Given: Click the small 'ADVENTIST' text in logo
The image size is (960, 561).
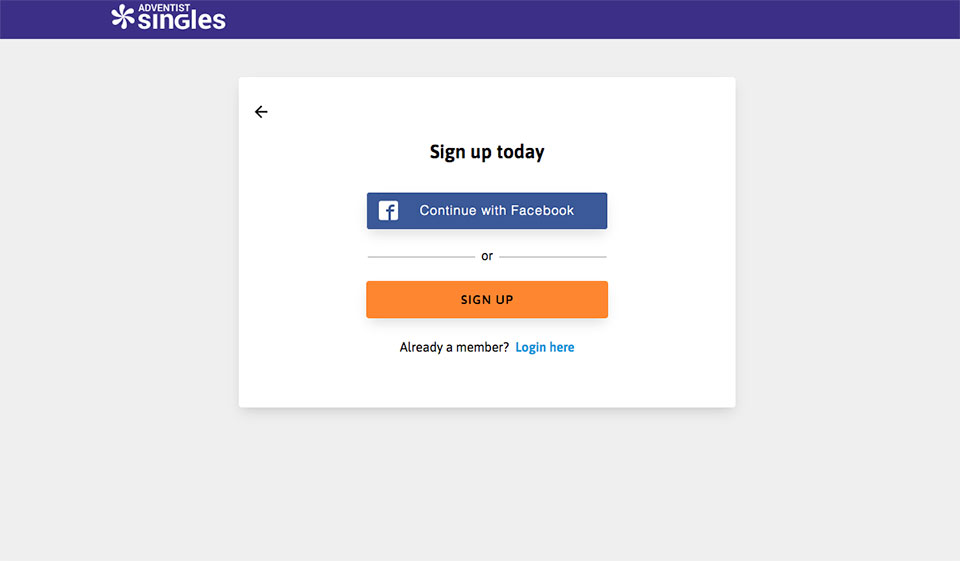Looking at the screenshot, I should tap(164, 7).
